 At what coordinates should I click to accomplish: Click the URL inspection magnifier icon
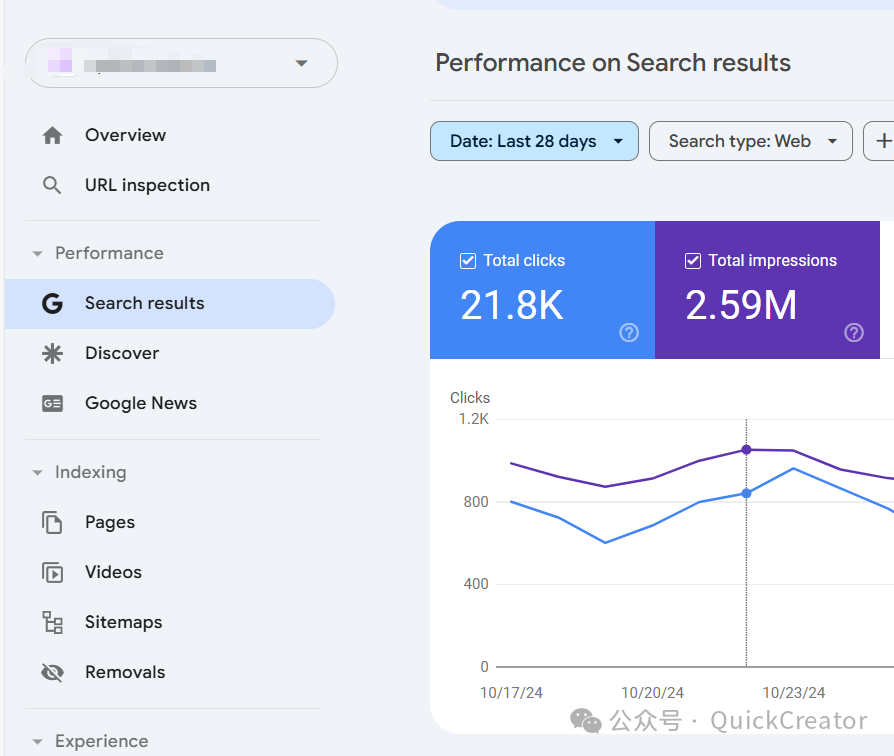point(53,186)
